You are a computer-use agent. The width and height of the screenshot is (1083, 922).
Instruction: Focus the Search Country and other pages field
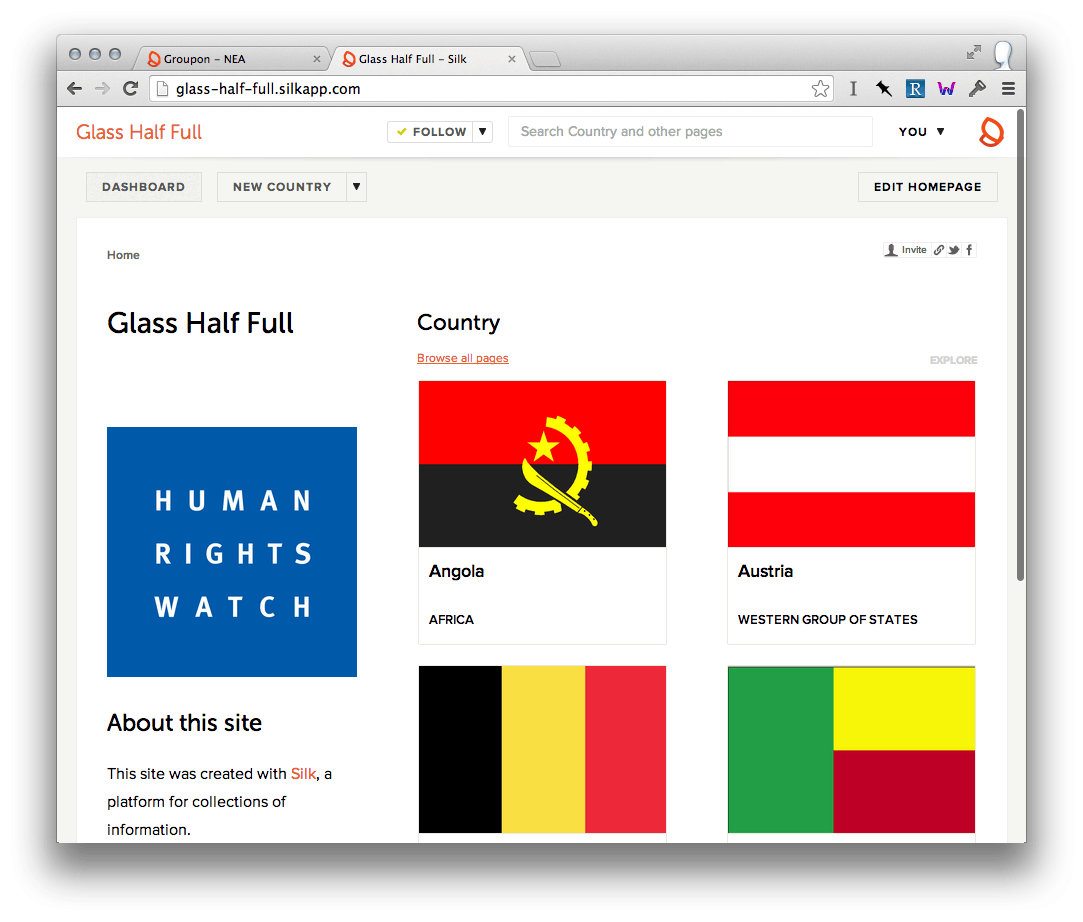[x=690, y=131]
